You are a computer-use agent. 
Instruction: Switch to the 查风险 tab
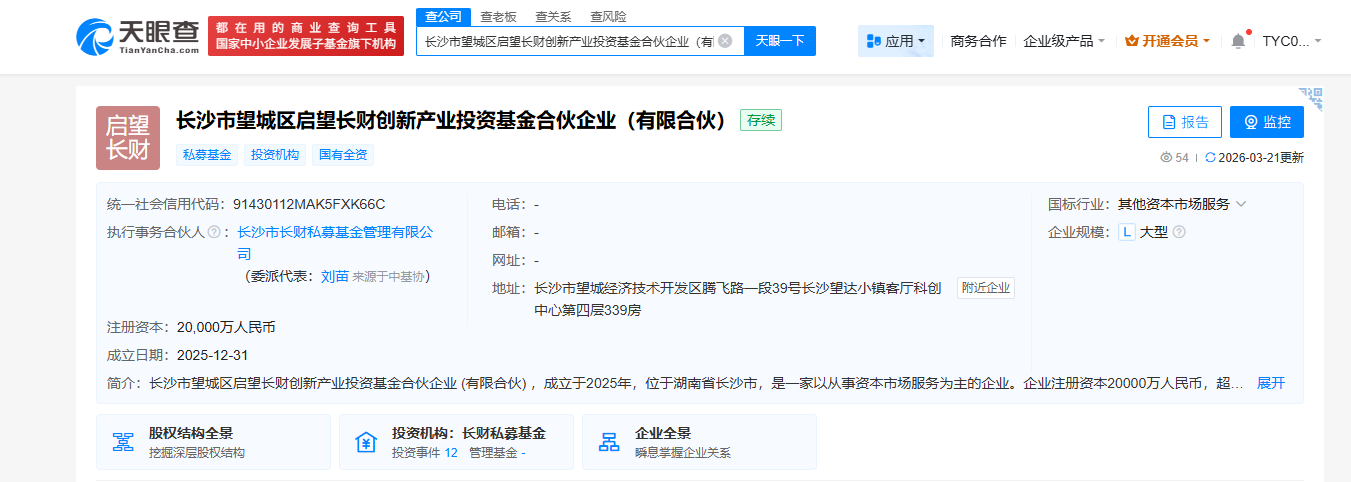pyautogui.click(x=608, y=16)
